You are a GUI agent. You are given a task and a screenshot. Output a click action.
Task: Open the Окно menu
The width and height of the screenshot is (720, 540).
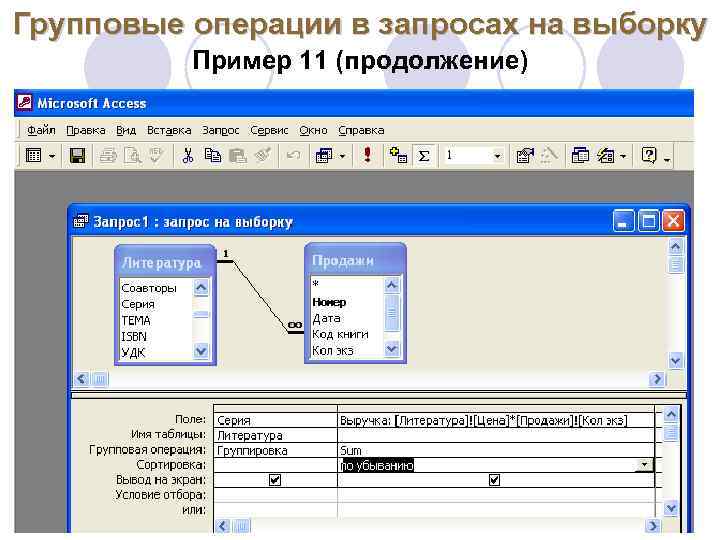coord(313,130)
